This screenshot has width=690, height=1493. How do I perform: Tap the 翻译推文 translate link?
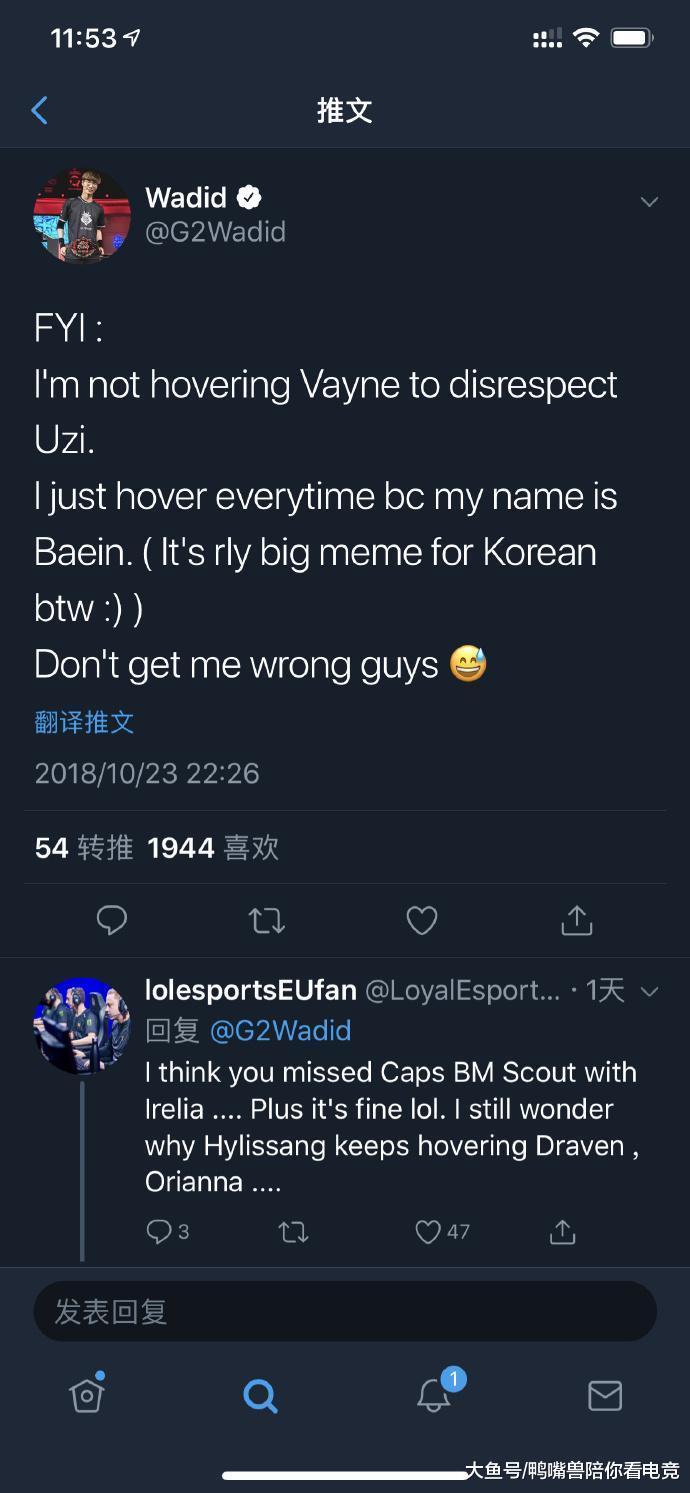84,722
